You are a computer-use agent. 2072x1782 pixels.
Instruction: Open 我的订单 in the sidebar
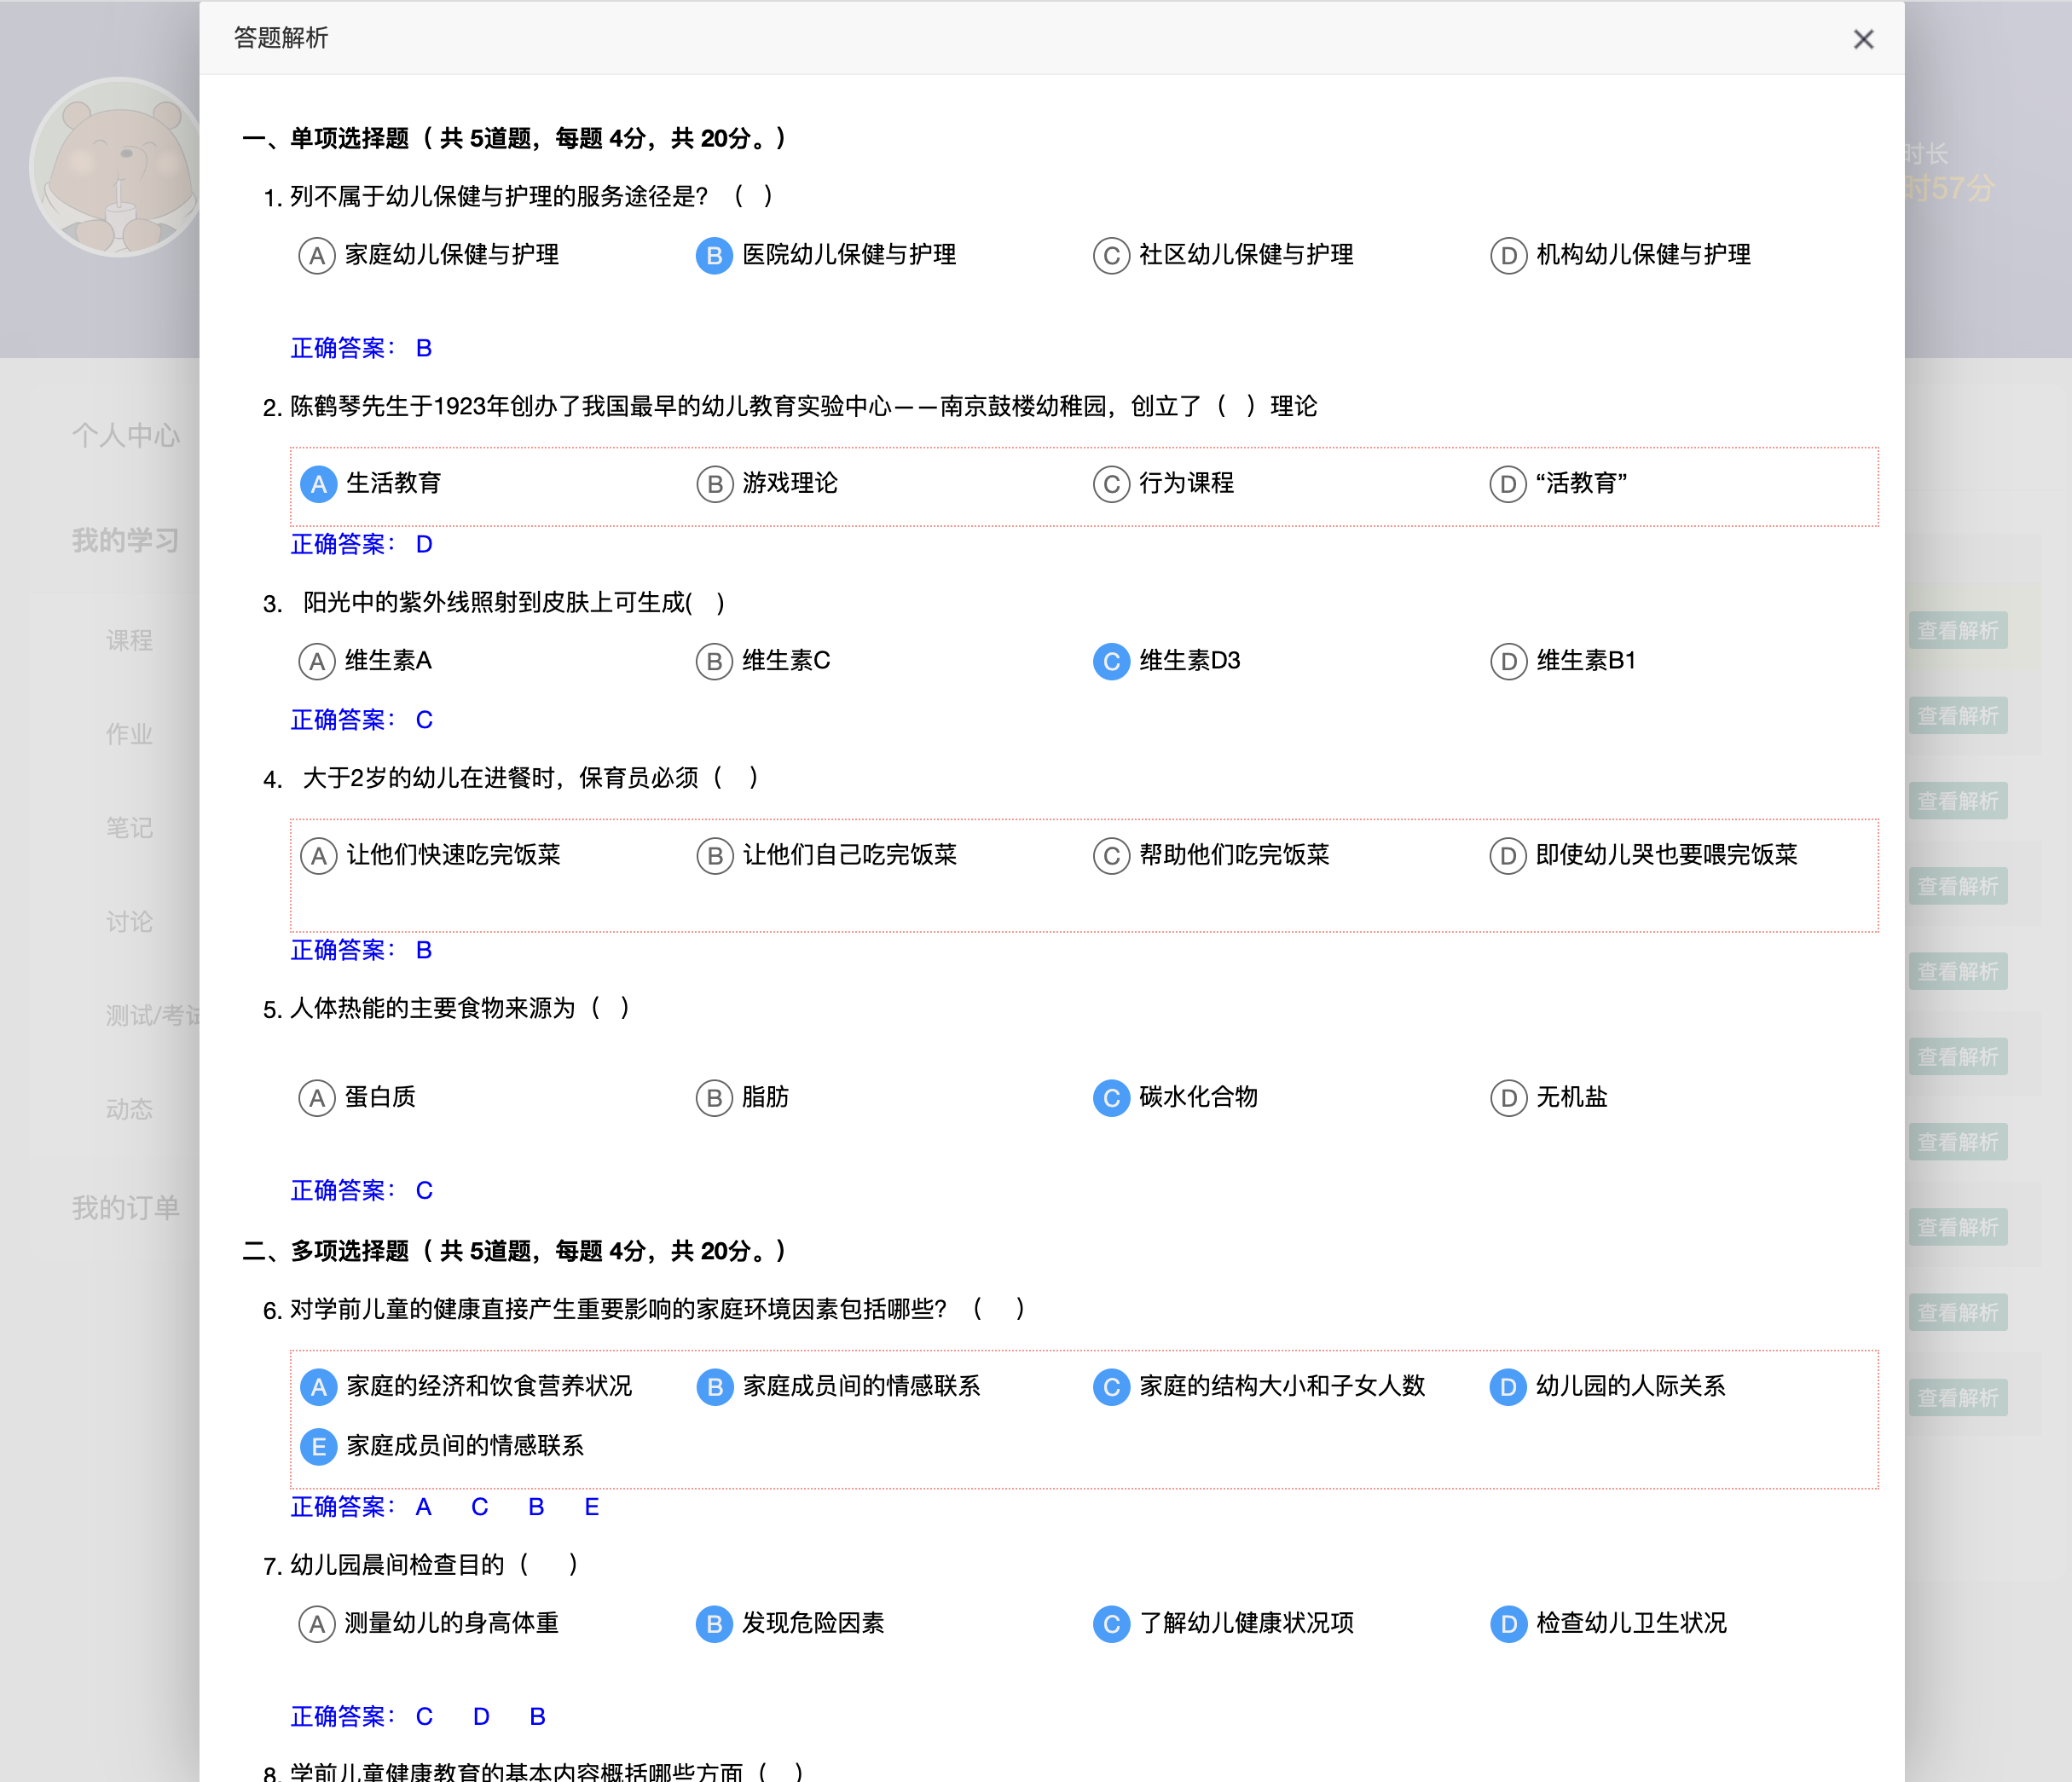126,1207
